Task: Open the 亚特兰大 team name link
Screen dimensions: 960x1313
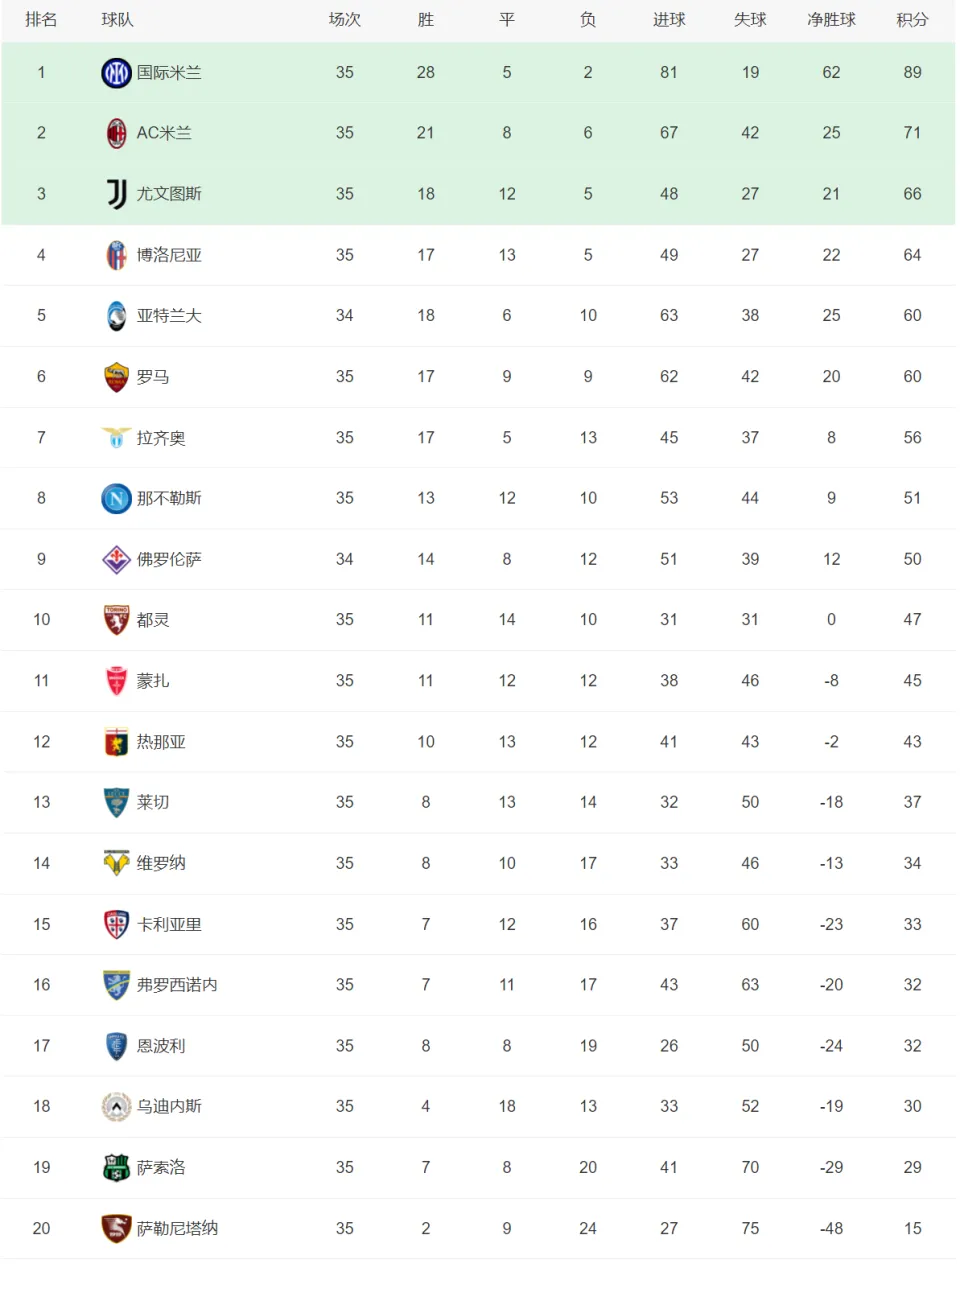Action: click(169, 316)
